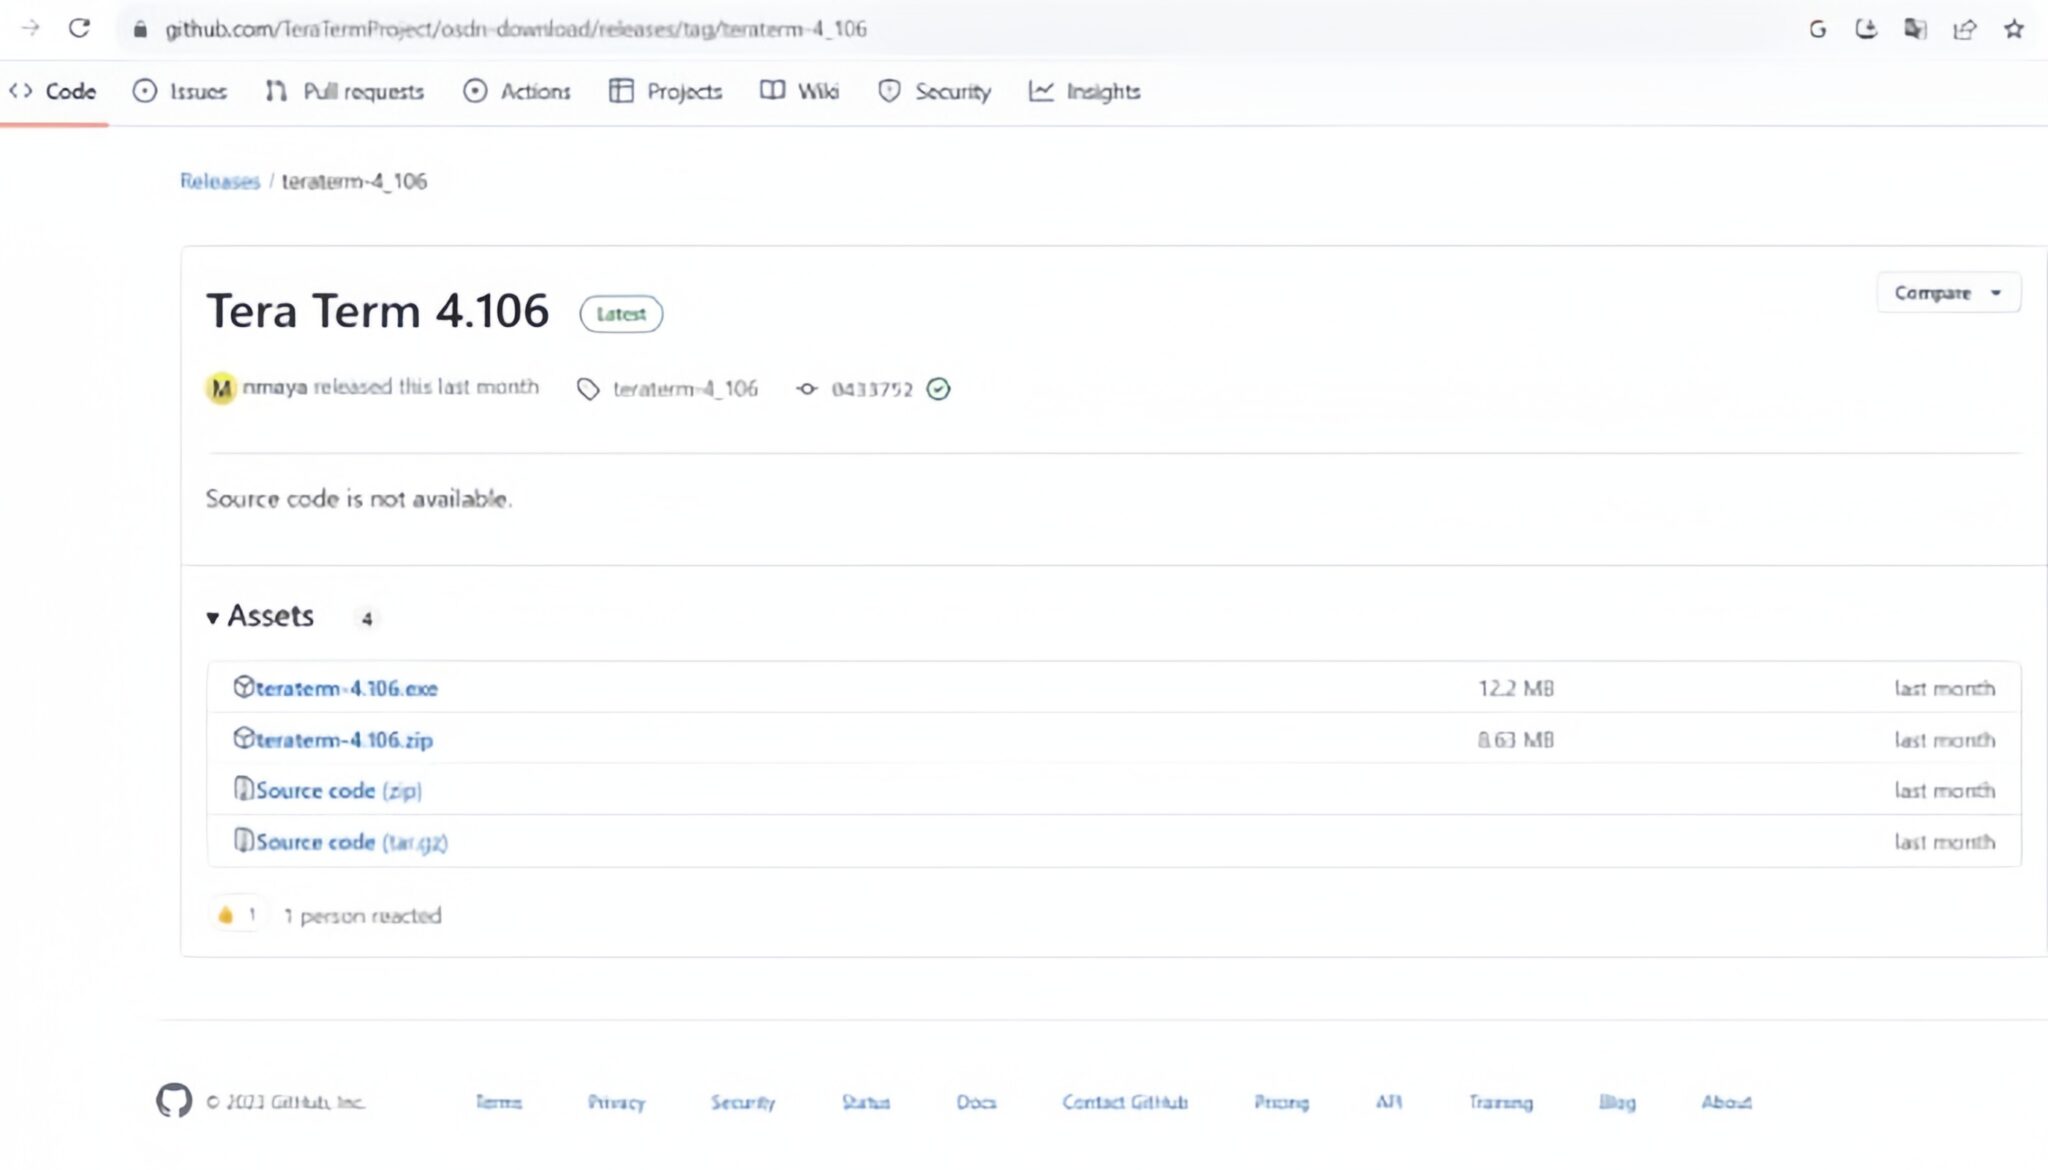Screen dimensions: 2048x1170
Task: Switch to the Pull requests tab
Action: pyautogui.click(x=345, y=91)
